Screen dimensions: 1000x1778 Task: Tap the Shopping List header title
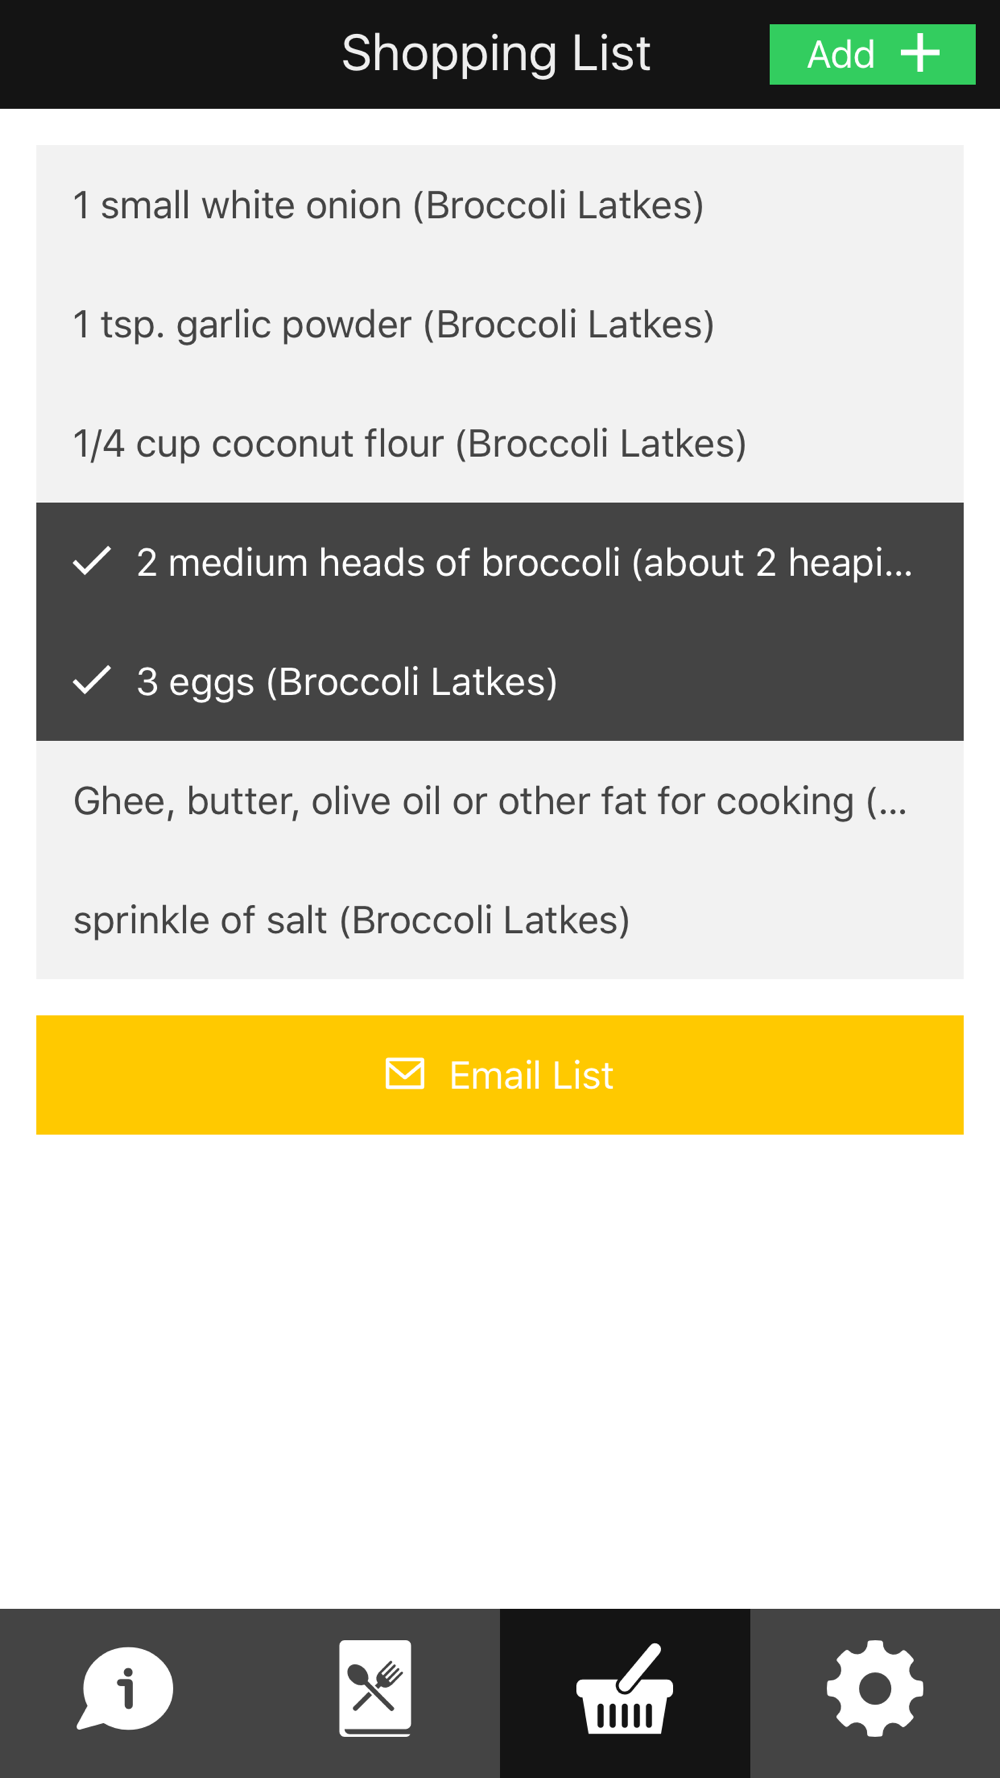(496, 53)
